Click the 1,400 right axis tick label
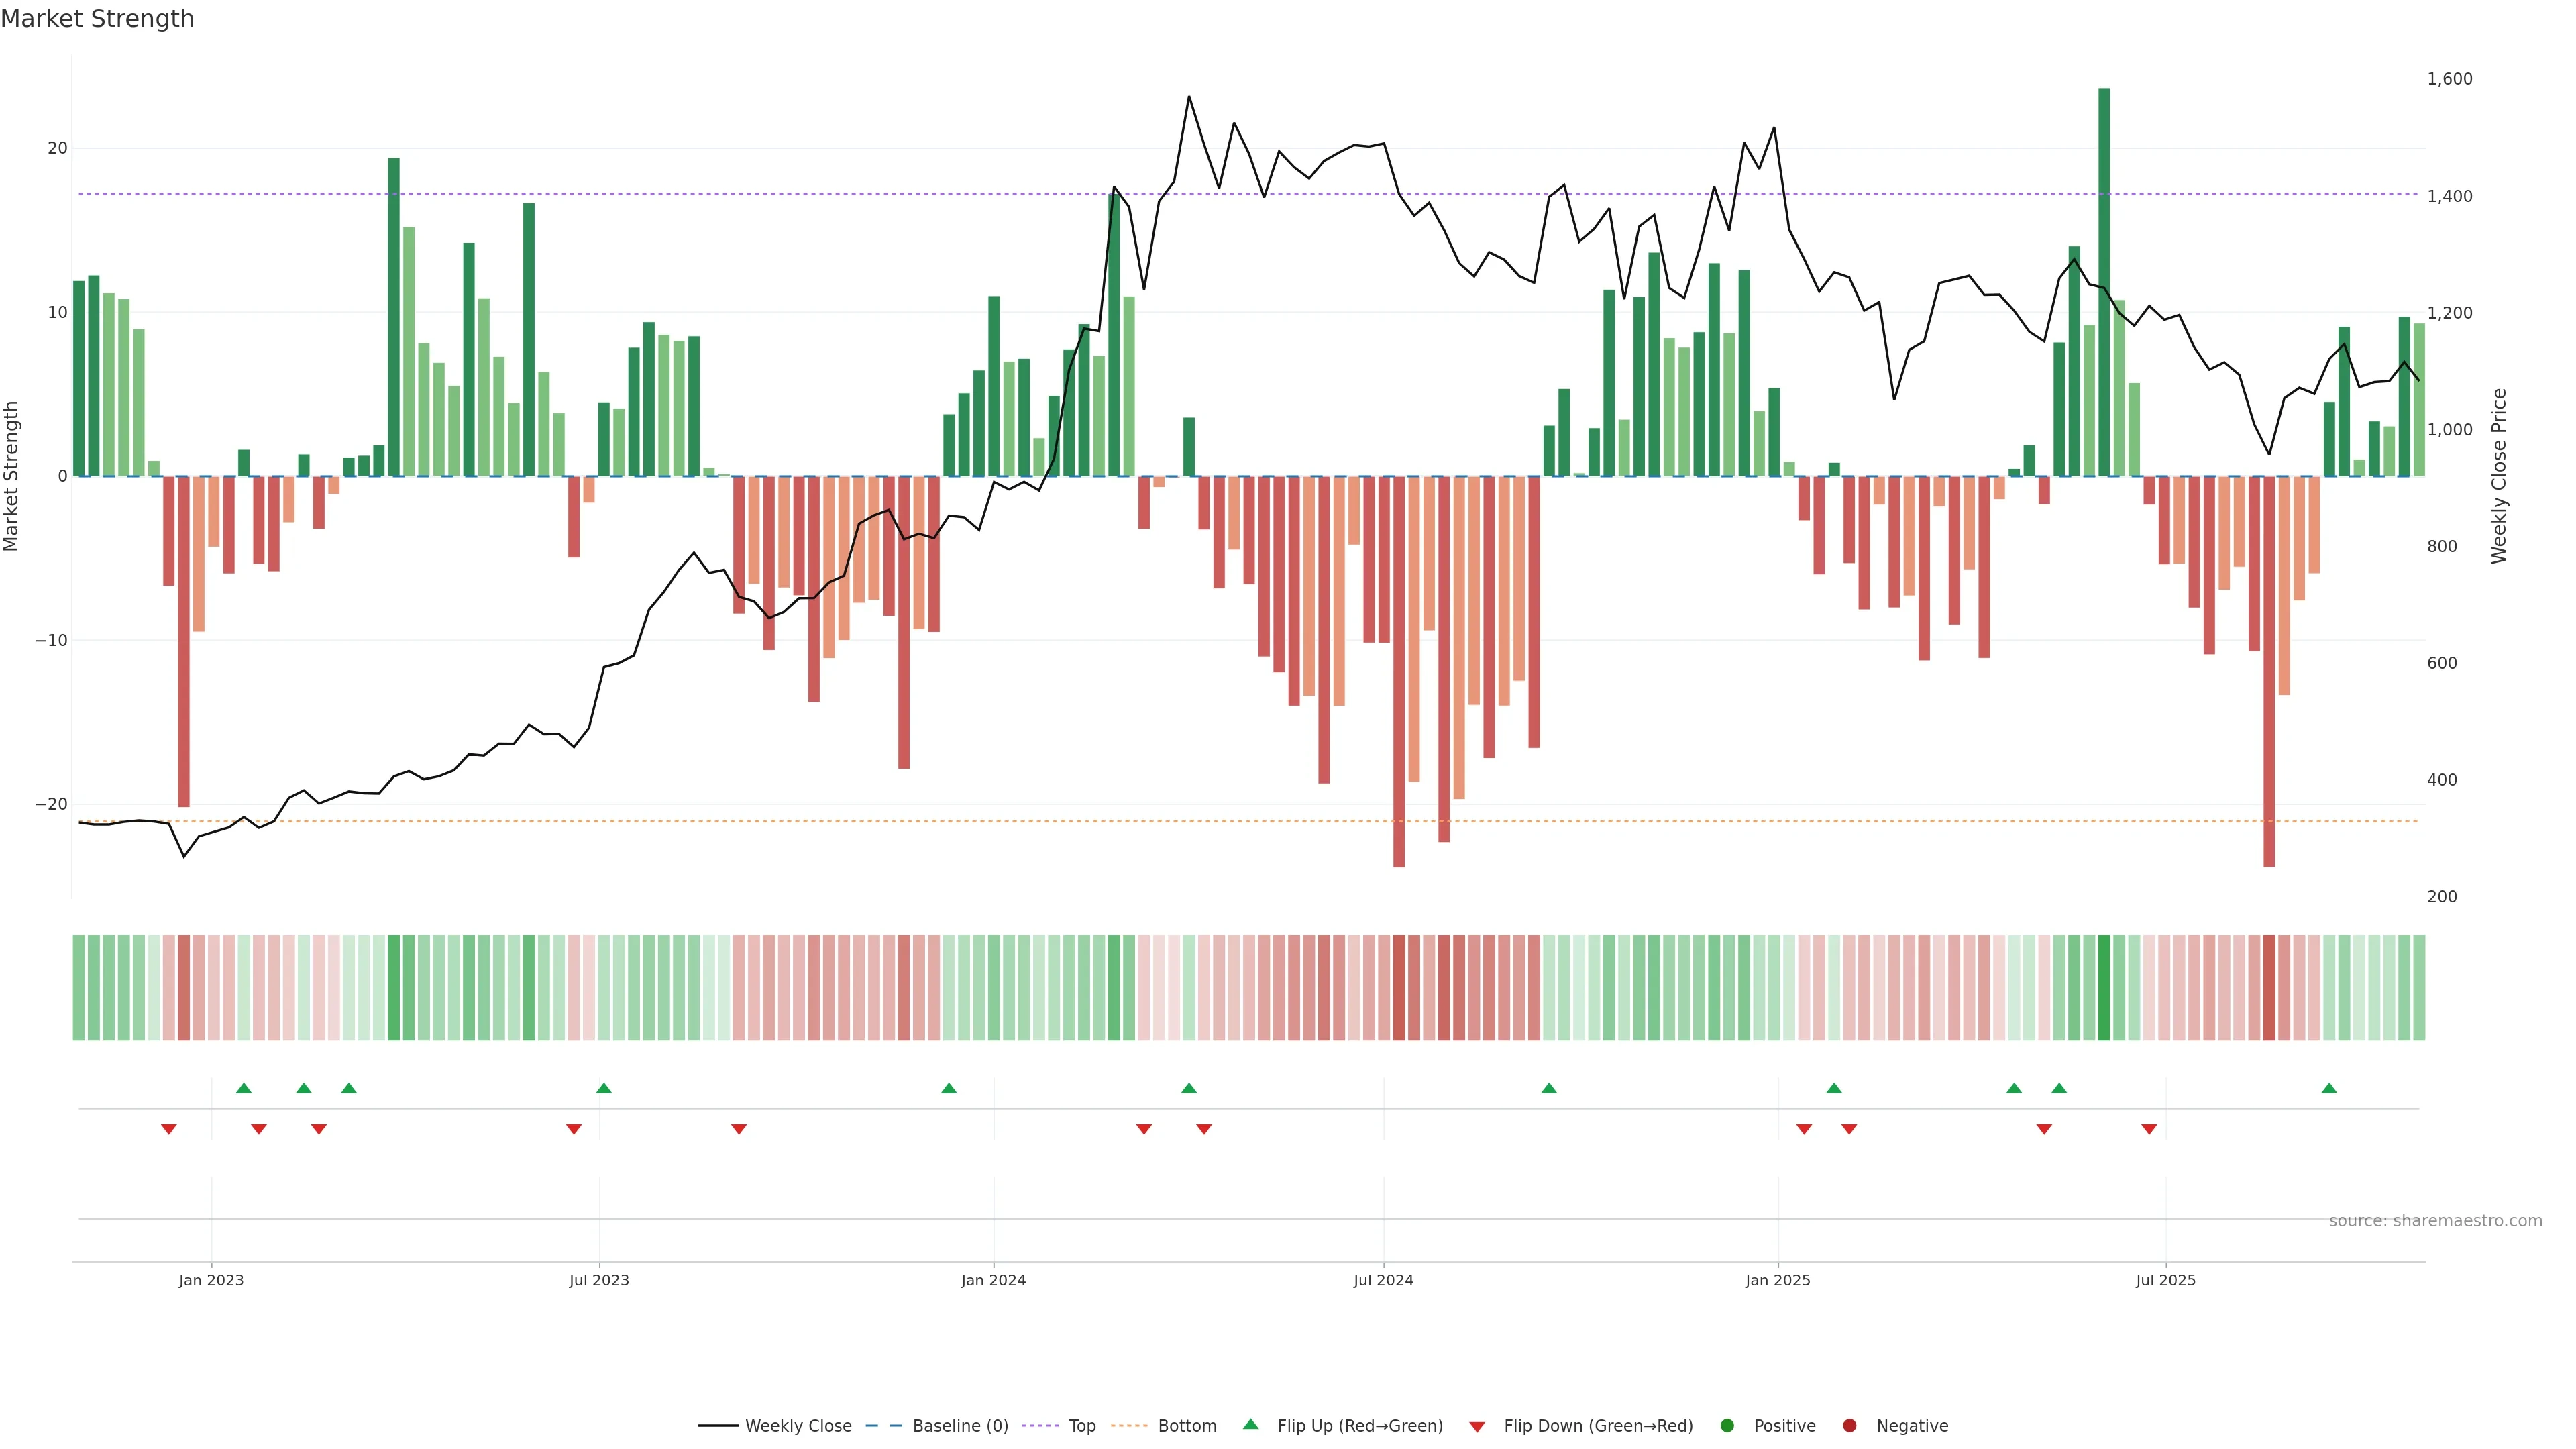This screenshot has height=1449, width=2576. [2449, 196]
